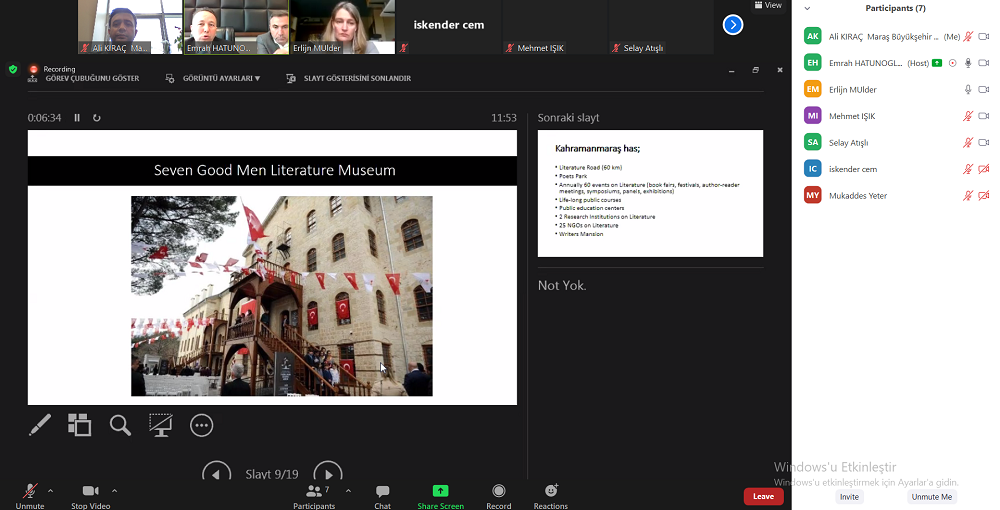Screen dimensions: 1000x510
Task: Open Görüntü Ayarları dropdown
Action: coord(214,78)
